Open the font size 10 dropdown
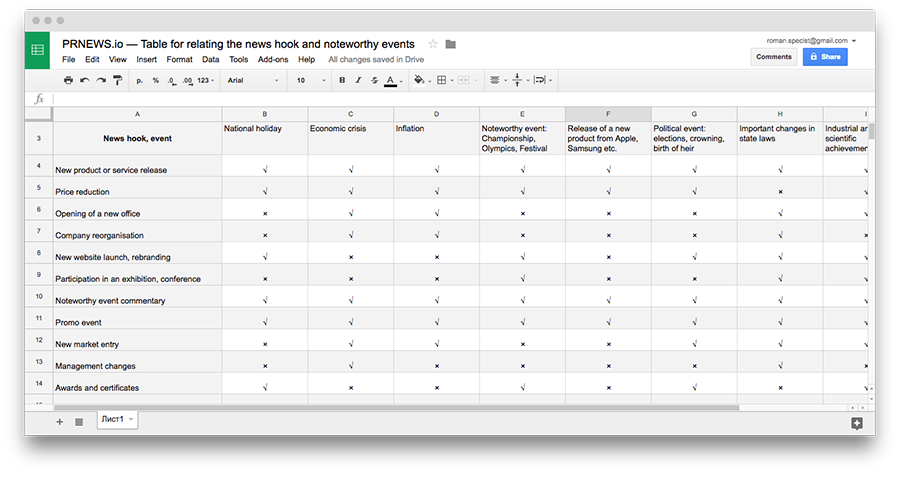This screenshot has width=900, height=479. (x=311, y=81)
